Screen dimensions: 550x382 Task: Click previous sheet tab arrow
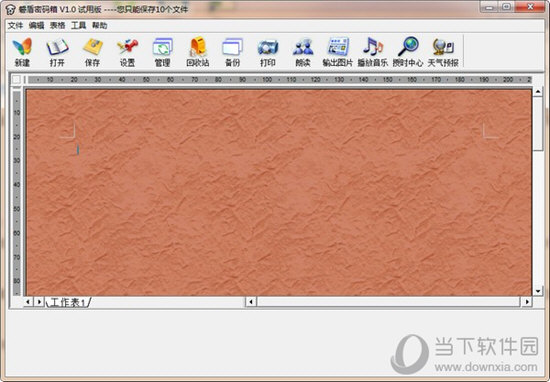(28, 302)
